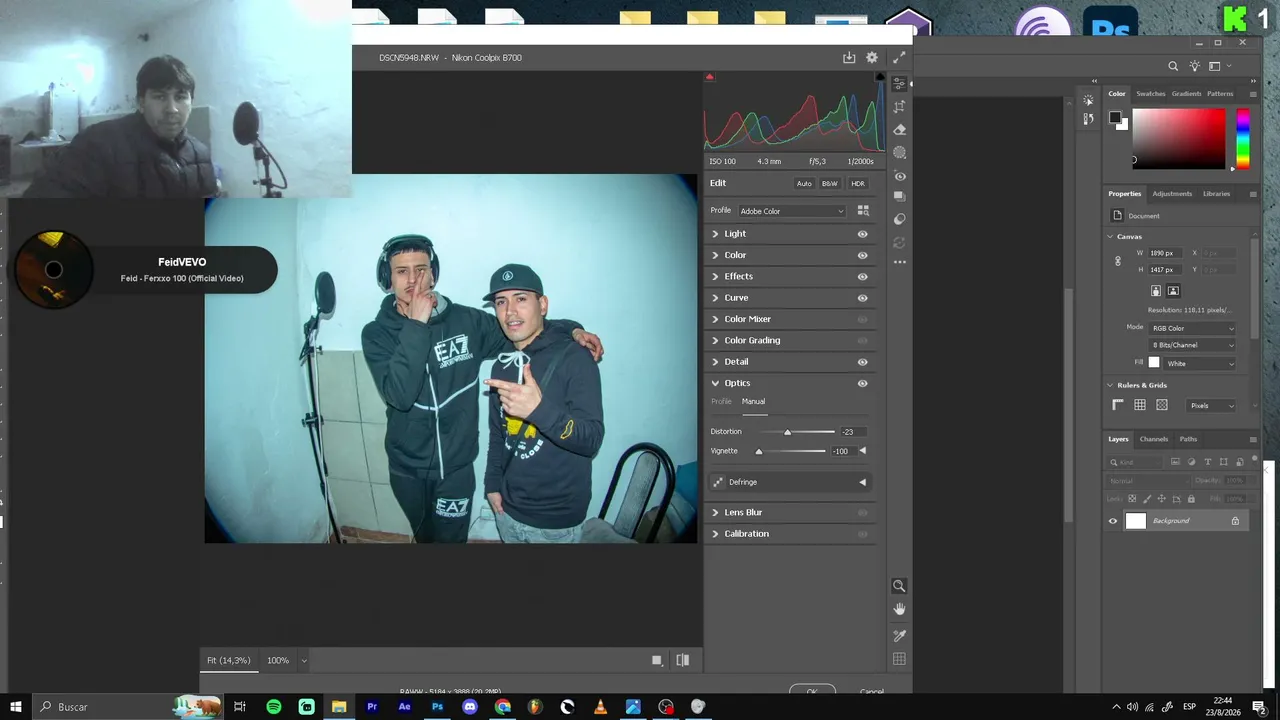Select the color sampler eyedropper tool
Image resolution: width=1280 pixels, height=720 pixels.
899,635
